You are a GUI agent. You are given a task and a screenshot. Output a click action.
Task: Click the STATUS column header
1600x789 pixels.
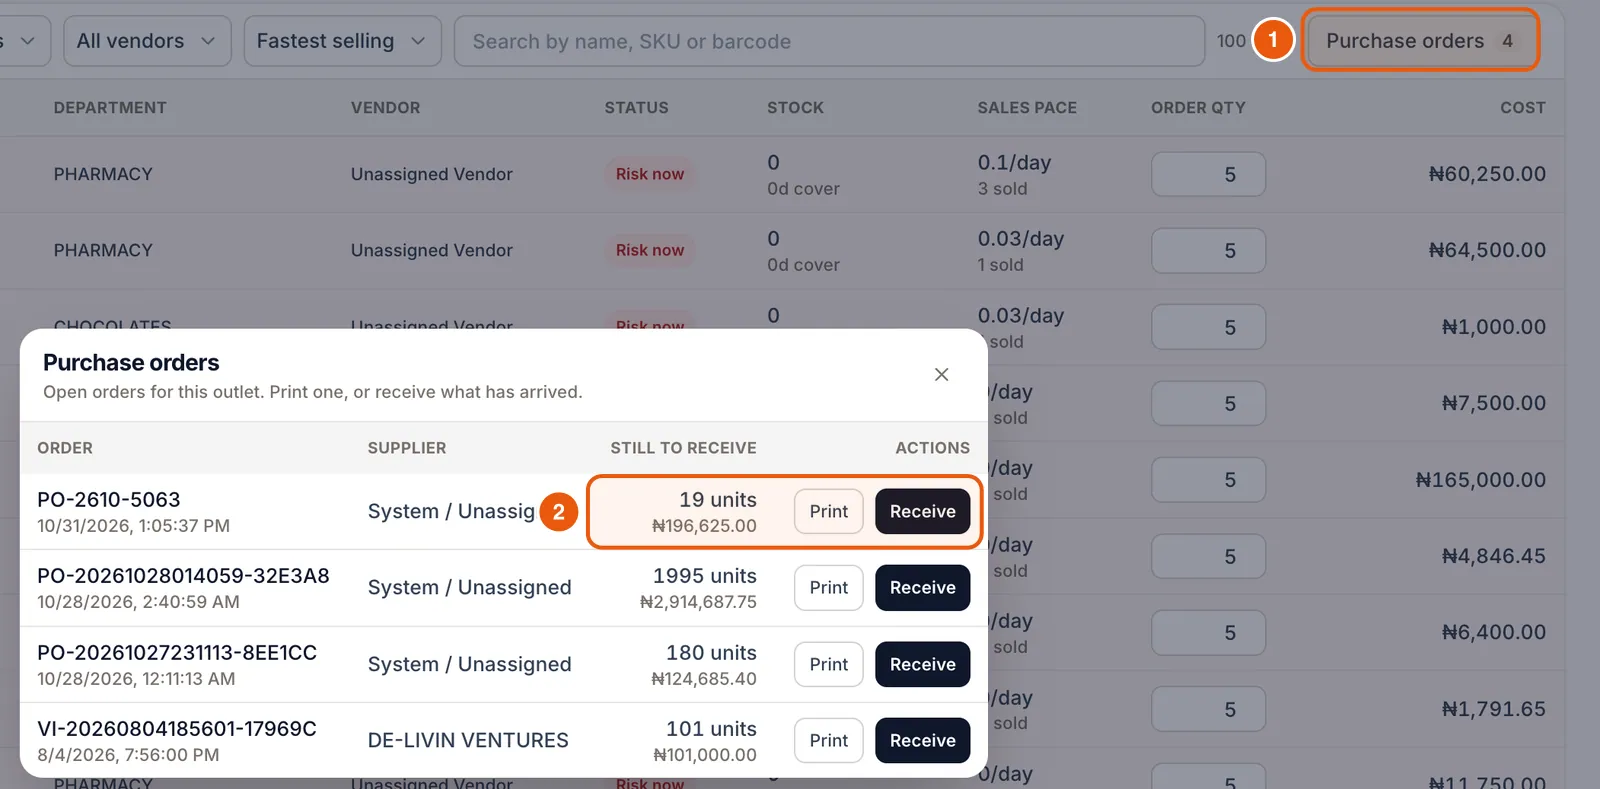pos(636,107)
